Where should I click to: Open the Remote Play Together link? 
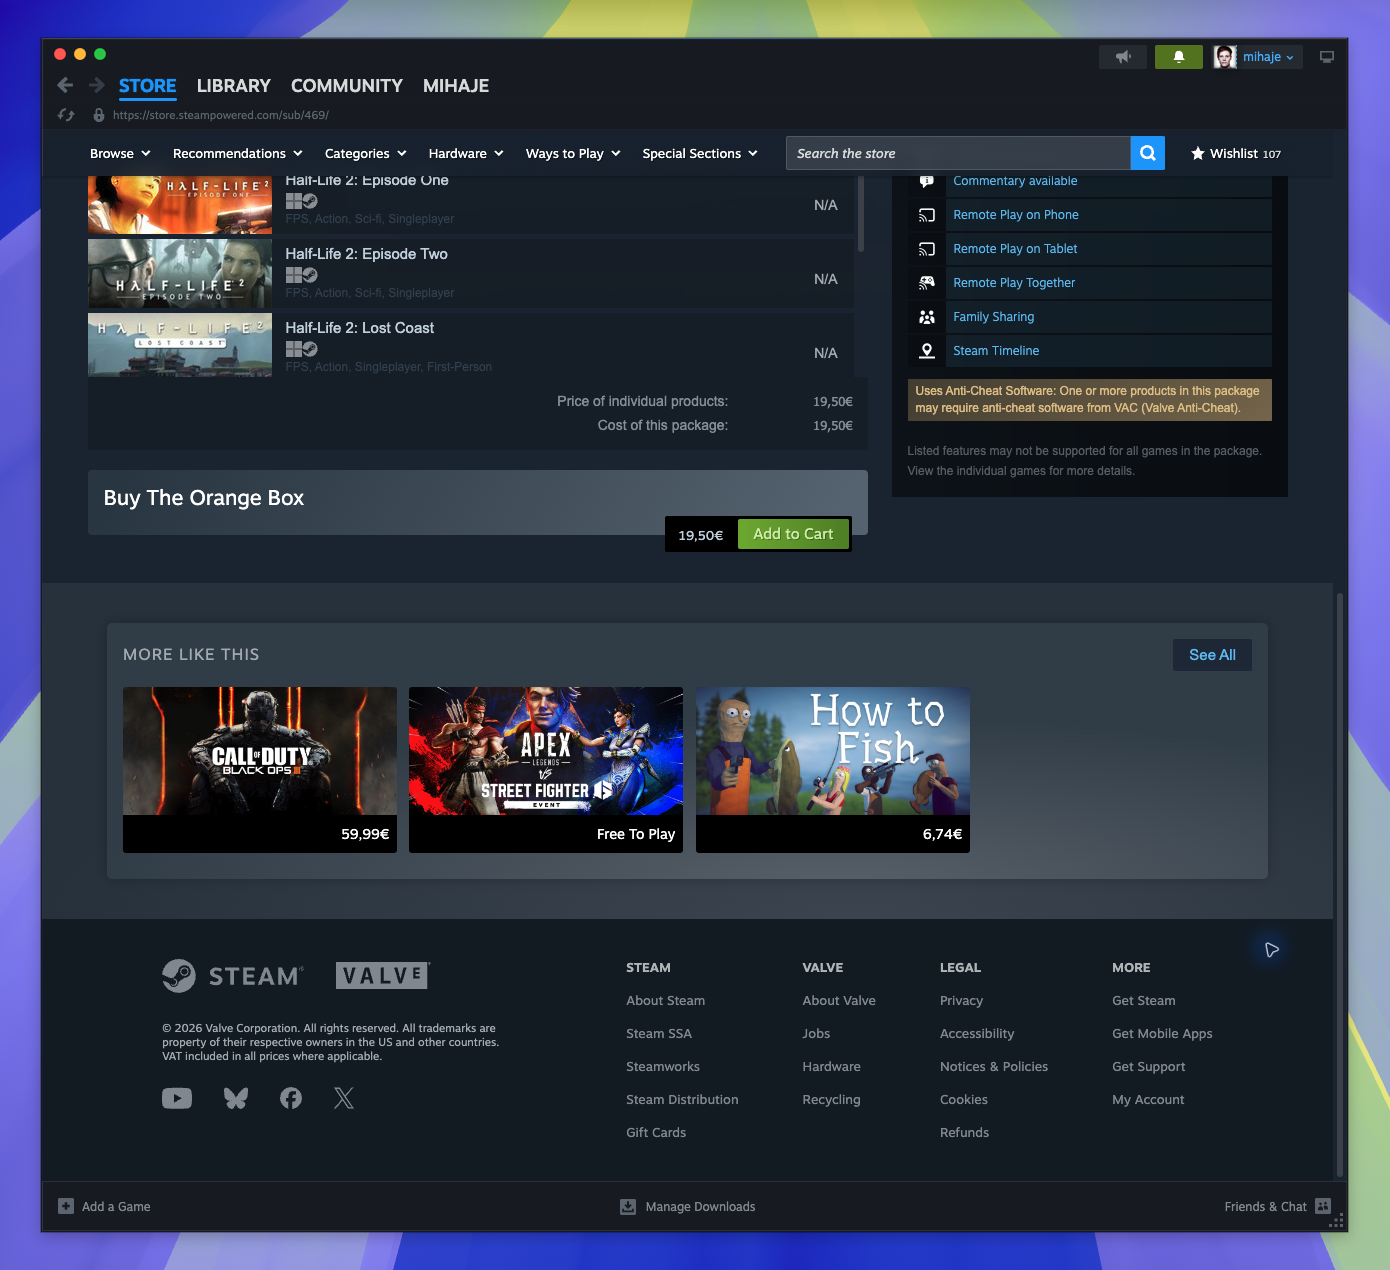(x=1014, y=283)
